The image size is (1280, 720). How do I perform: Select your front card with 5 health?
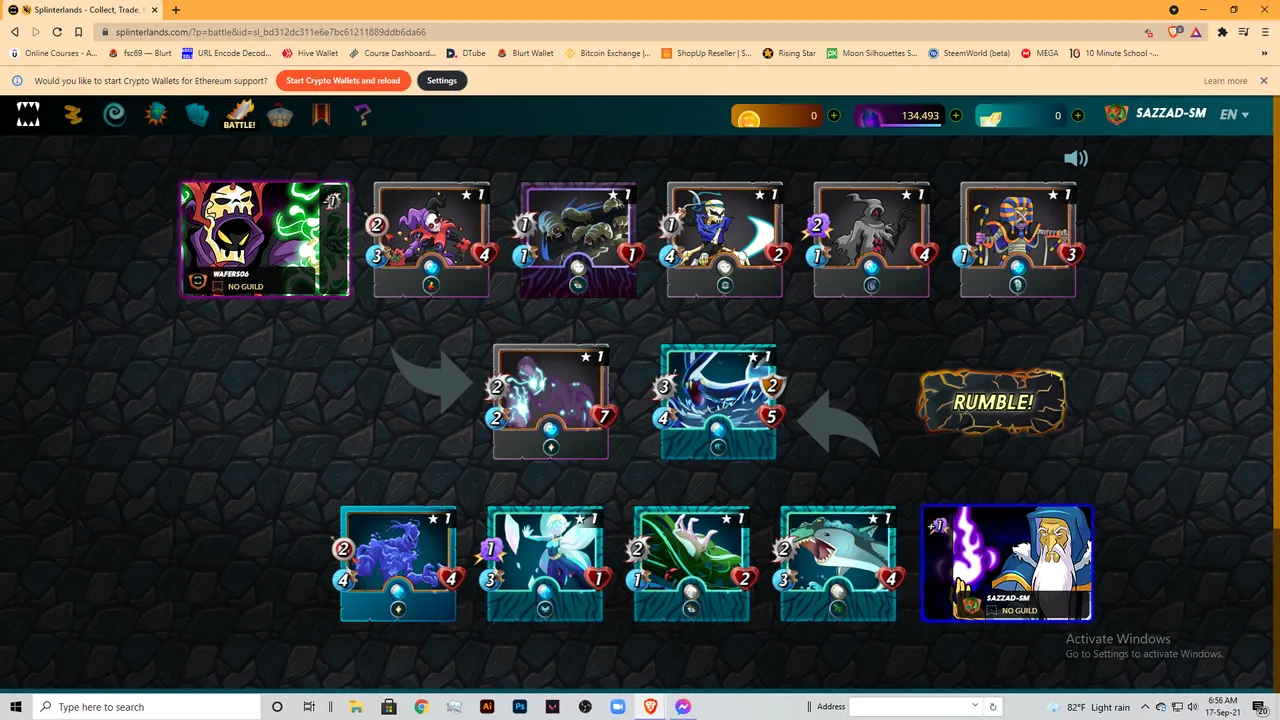tap(718, 402)
